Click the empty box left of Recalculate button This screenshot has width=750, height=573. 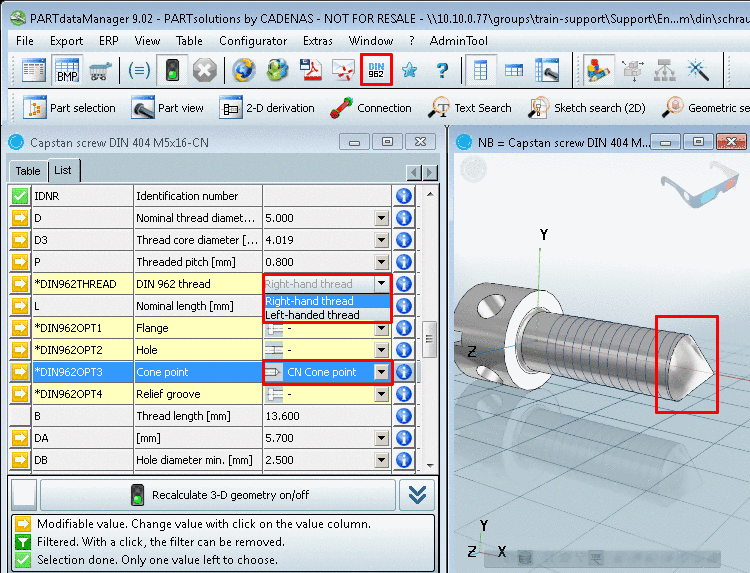24,495
